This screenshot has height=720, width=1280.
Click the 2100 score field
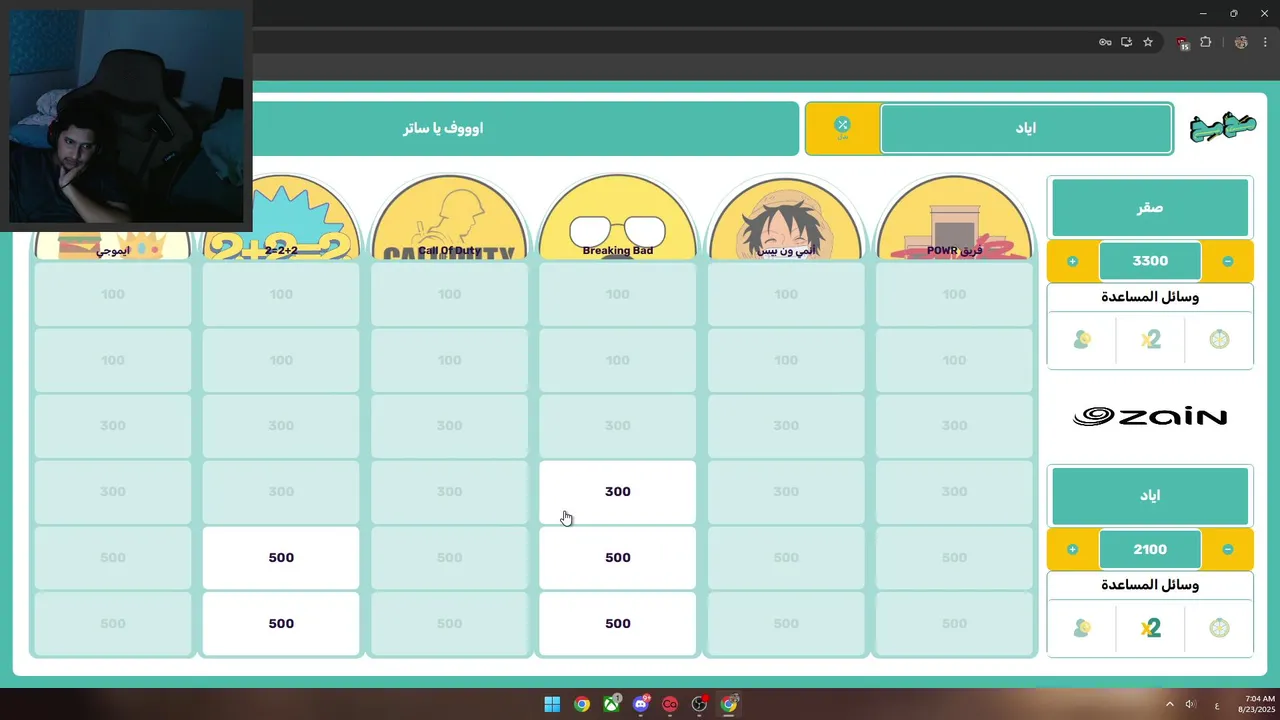pyautogui.click(x=1150, y=549)
